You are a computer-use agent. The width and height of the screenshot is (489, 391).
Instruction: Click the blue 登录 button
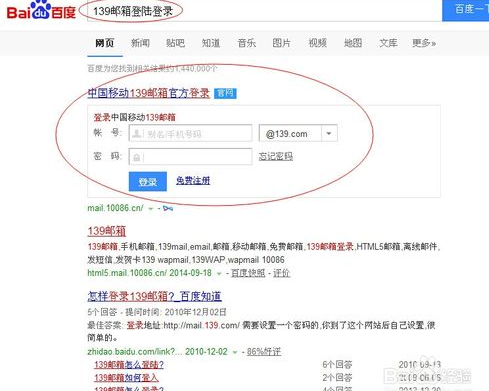point(148,182)
